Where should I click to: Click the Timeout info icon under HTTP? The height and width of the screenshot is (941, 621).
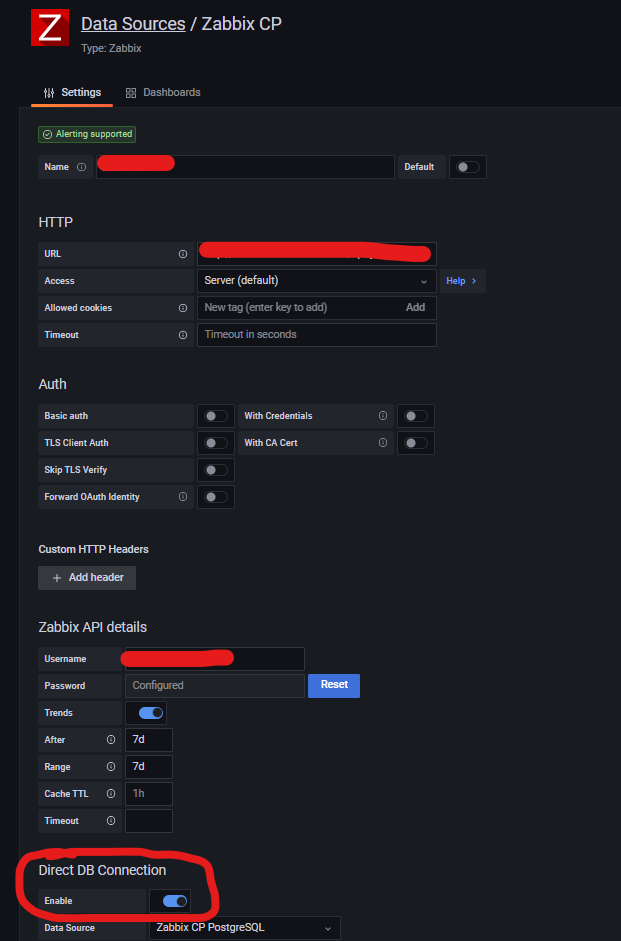coord(181,334)
